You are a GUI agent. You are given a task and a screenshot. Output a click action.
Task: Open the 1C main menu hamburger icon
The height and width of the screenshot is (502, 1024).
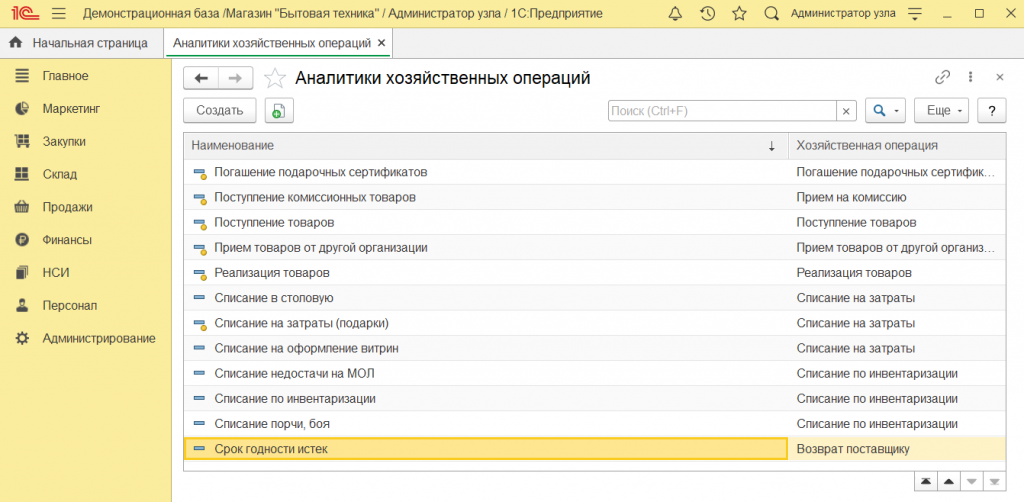click(x=58, y=14)
